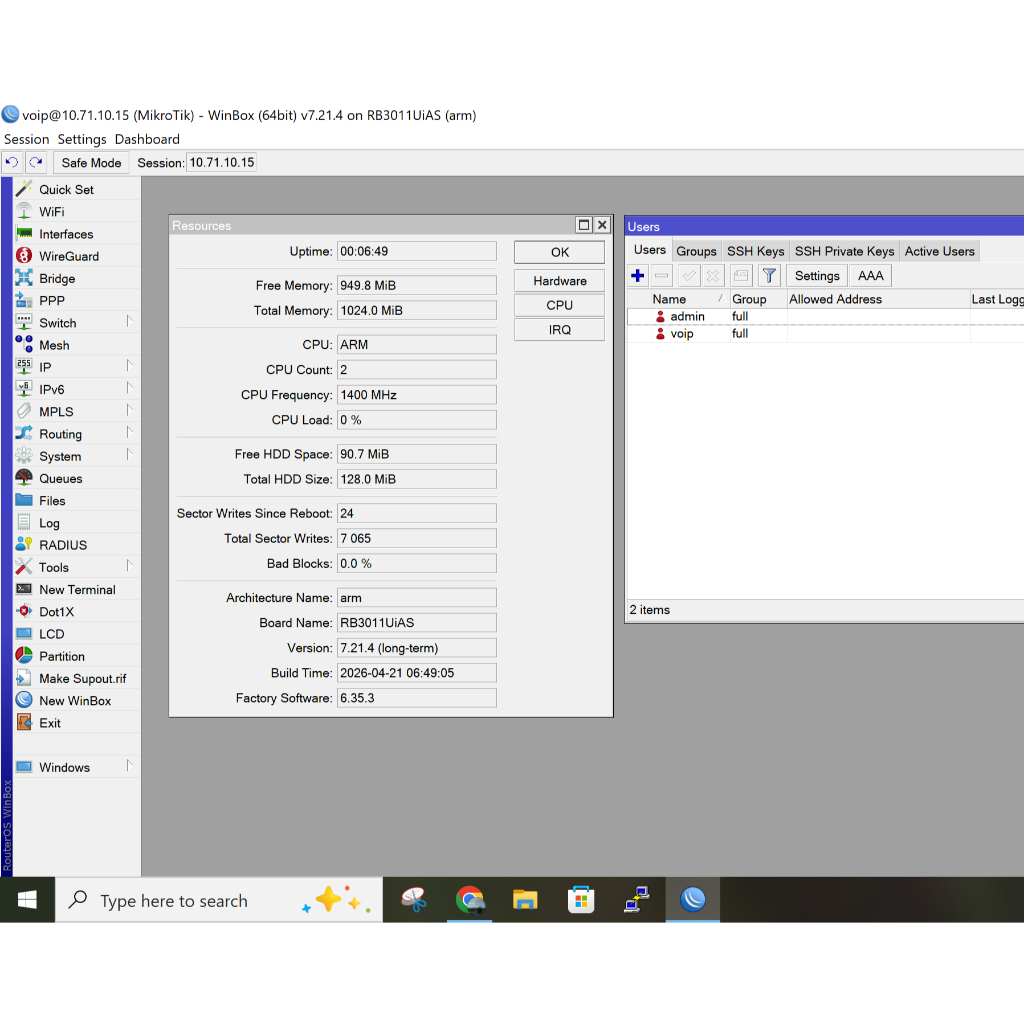
Task: Click the enable checkmark icon in Users
Action: tap(689, 276)
